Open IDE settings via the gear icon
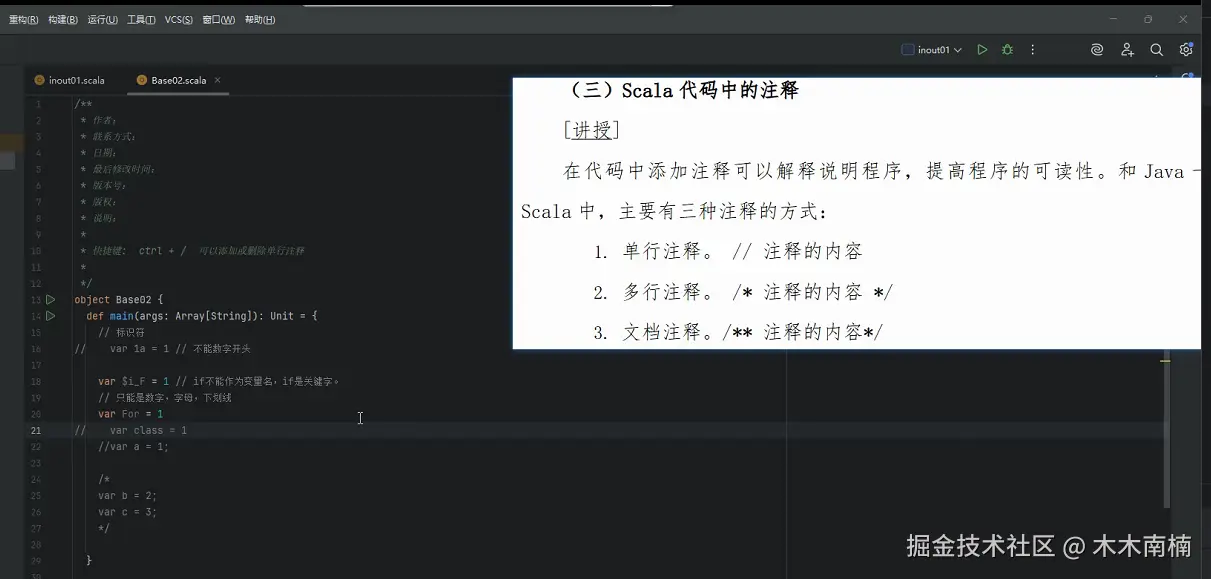1211x579 pixels. coord(1186,48)
